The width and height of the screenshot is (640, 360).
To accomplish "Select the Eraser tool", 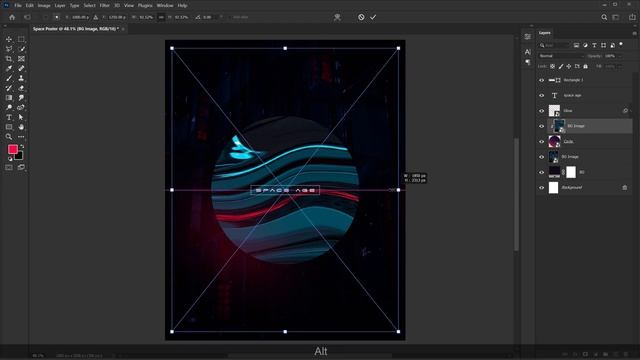I will pyautogui.click(x=21, y=88).
